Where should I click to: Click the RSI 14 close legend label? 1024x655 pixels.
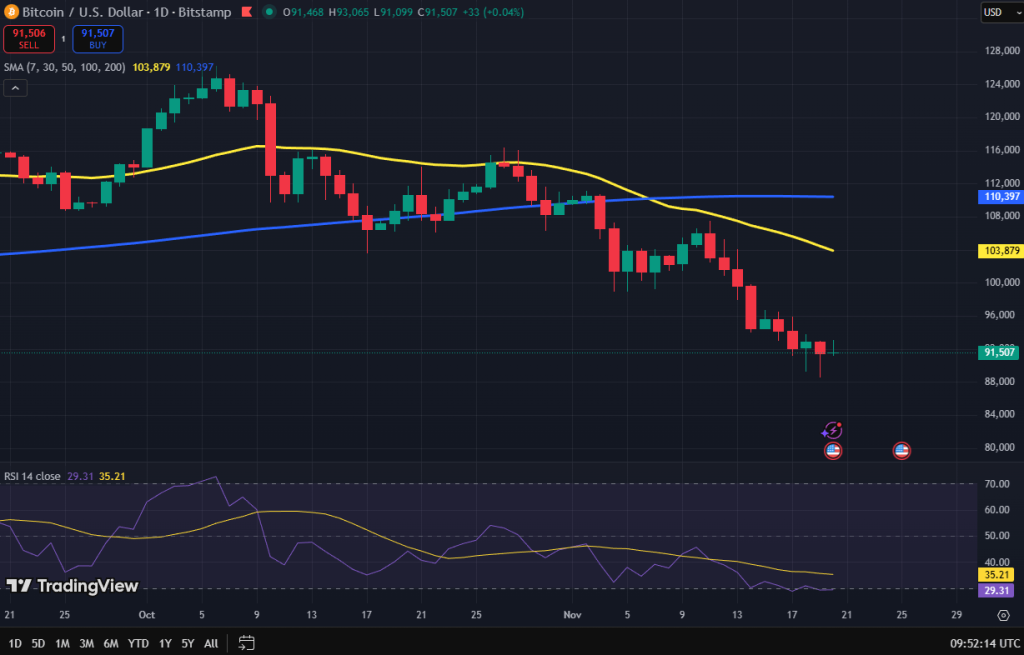32,476
